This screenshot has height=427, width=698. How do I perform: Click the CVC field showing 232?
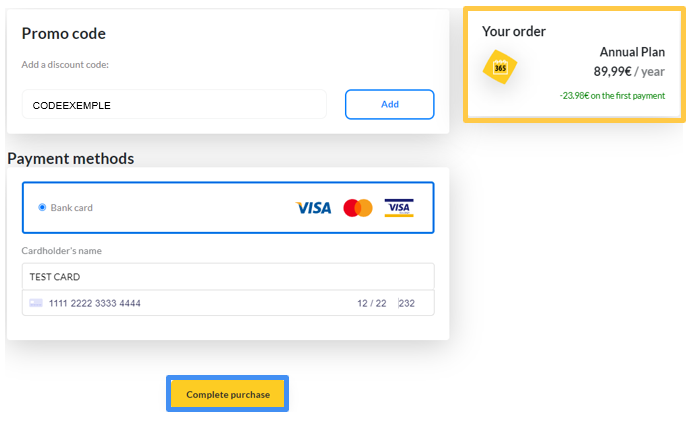tap(406, 303)
